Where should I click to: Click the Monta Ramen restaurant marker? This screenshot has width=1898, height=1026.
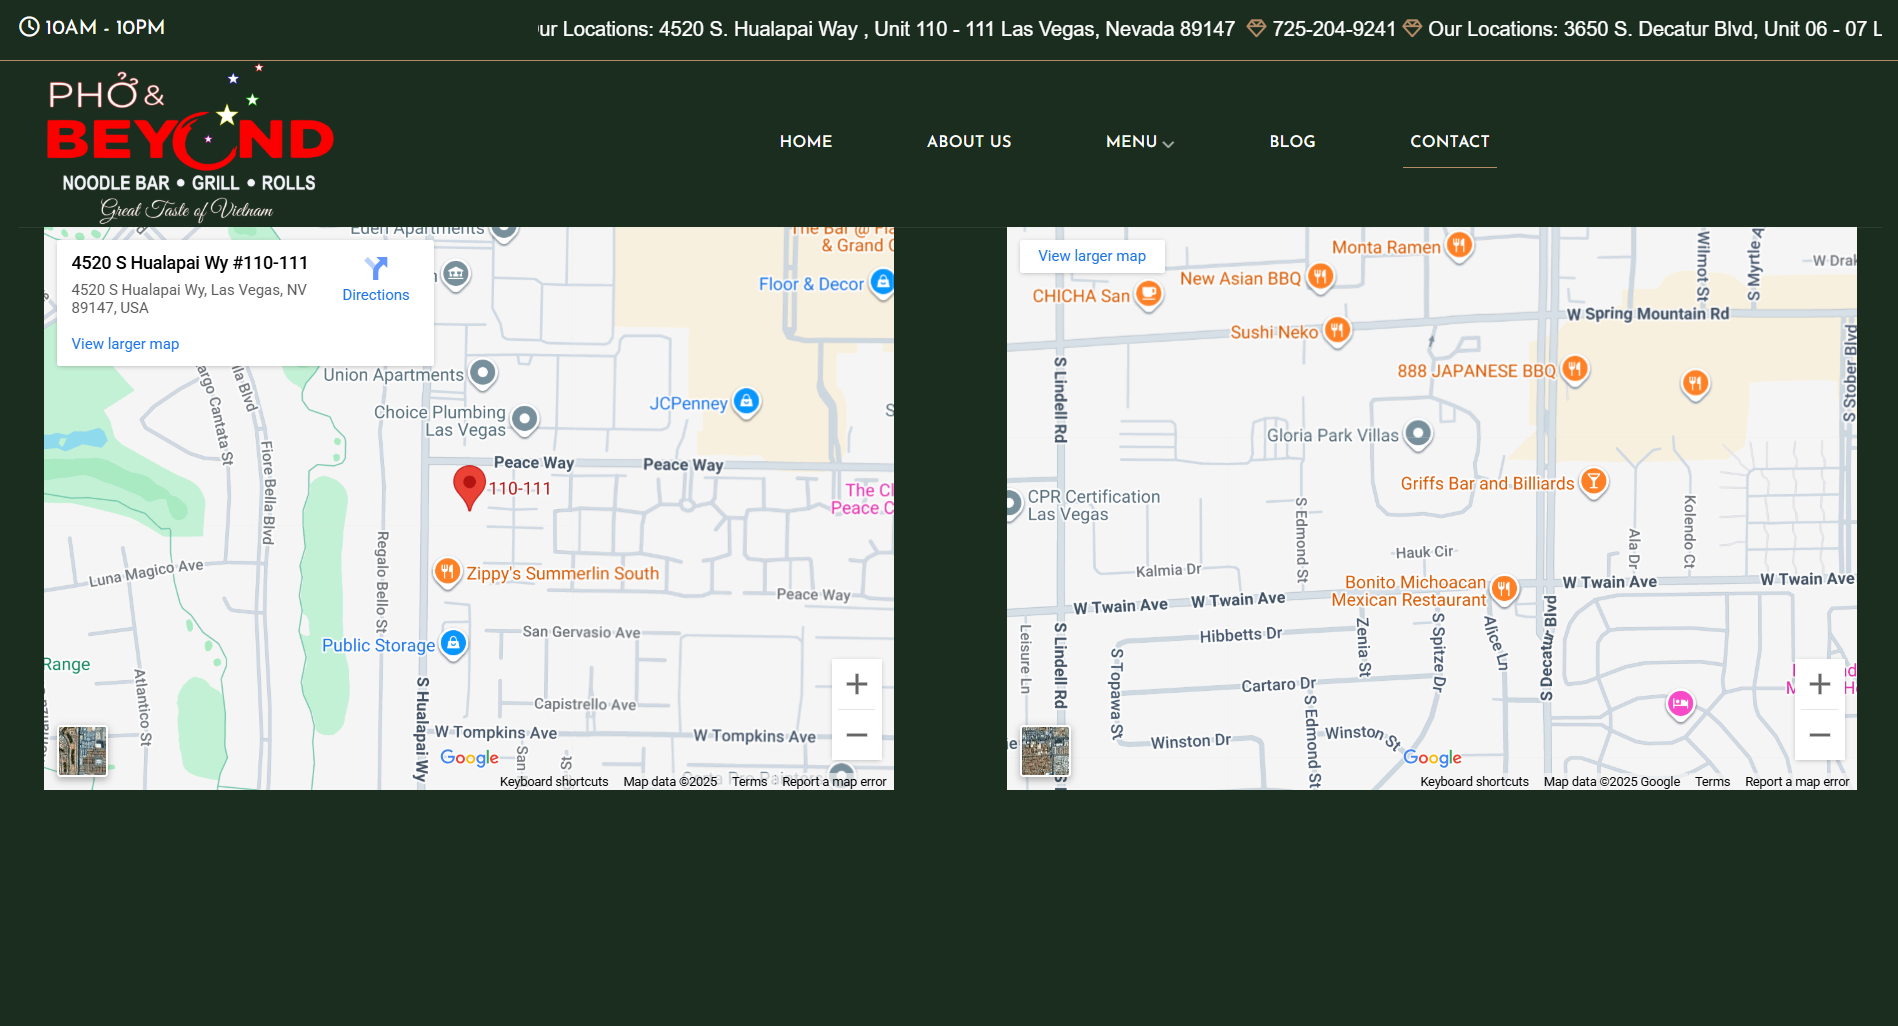tap(1459, 245)
